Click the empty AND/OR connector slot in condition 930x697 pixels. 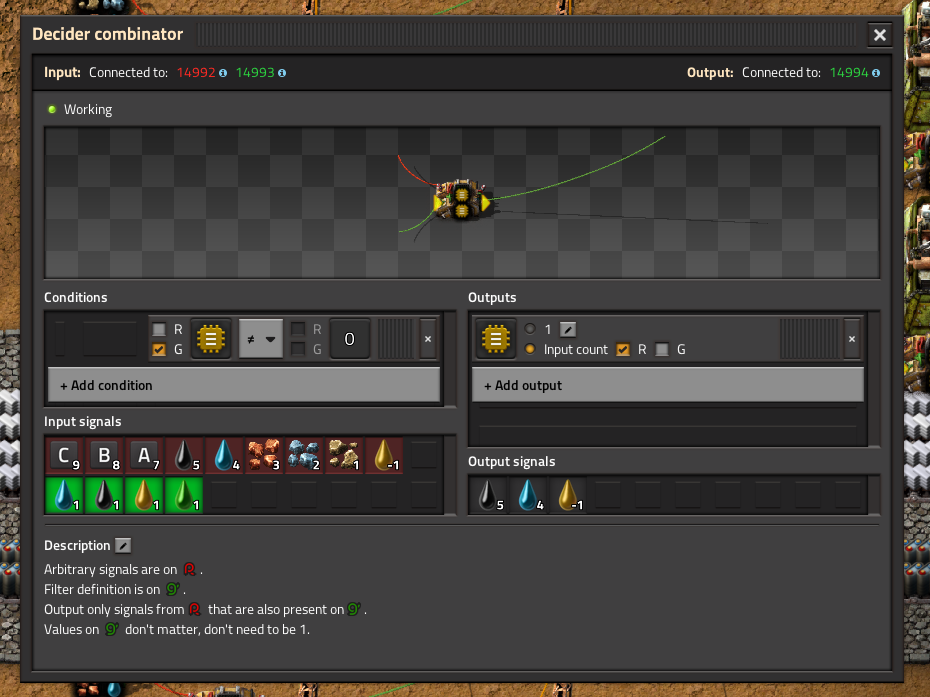[x=110, y=339]
